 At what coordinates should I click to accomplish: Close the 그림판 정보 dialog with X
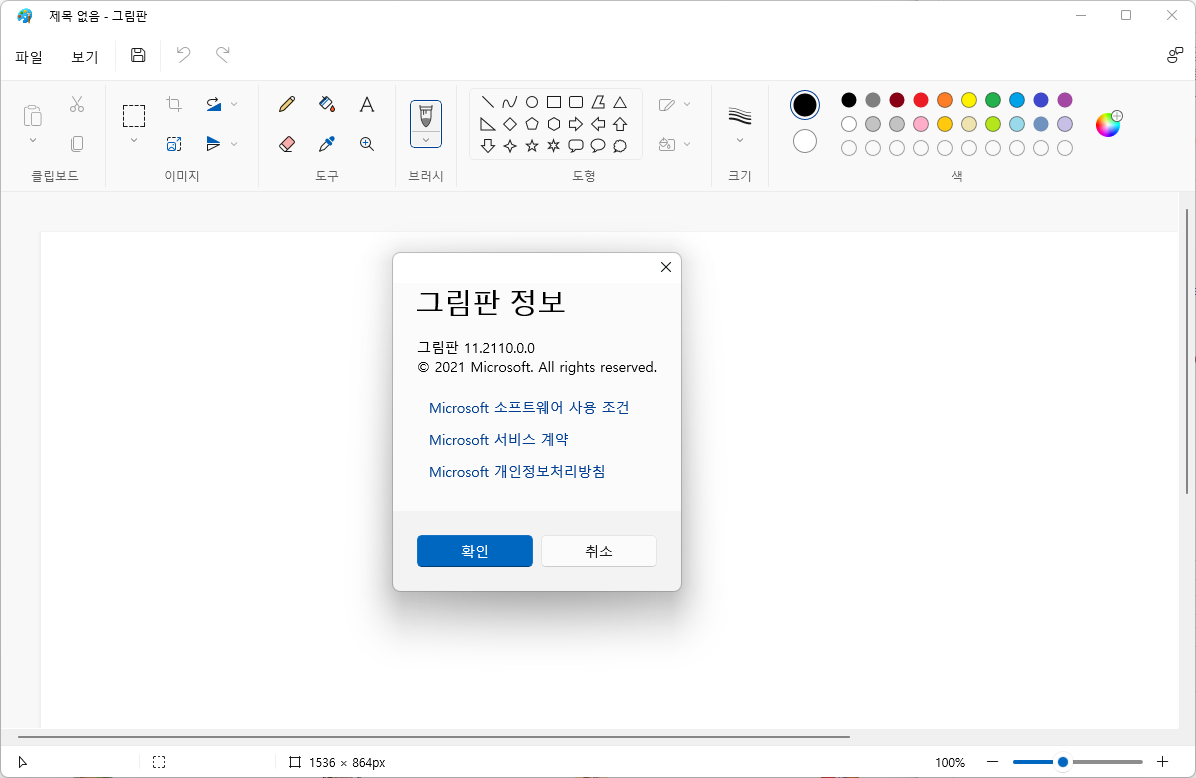(x=666, y=267)
